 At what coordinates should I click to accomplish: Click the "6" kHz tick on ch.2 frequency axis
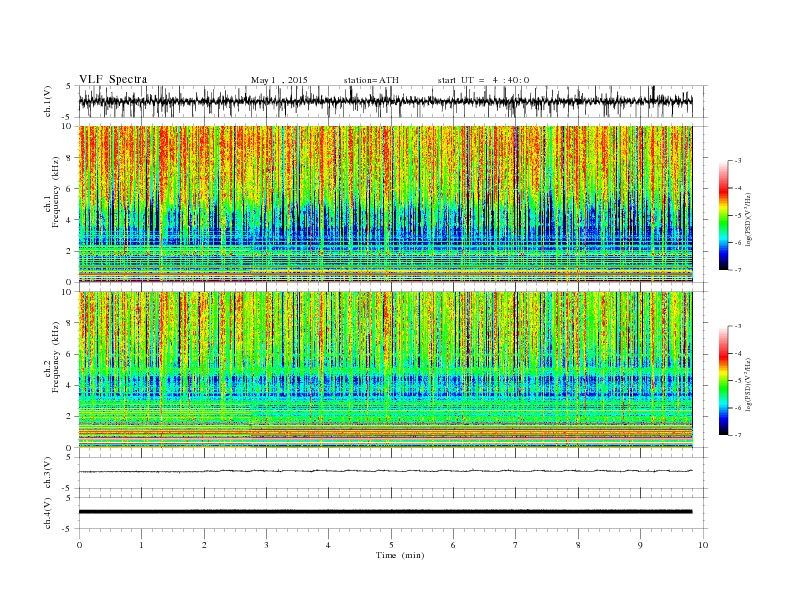point(69,354)
